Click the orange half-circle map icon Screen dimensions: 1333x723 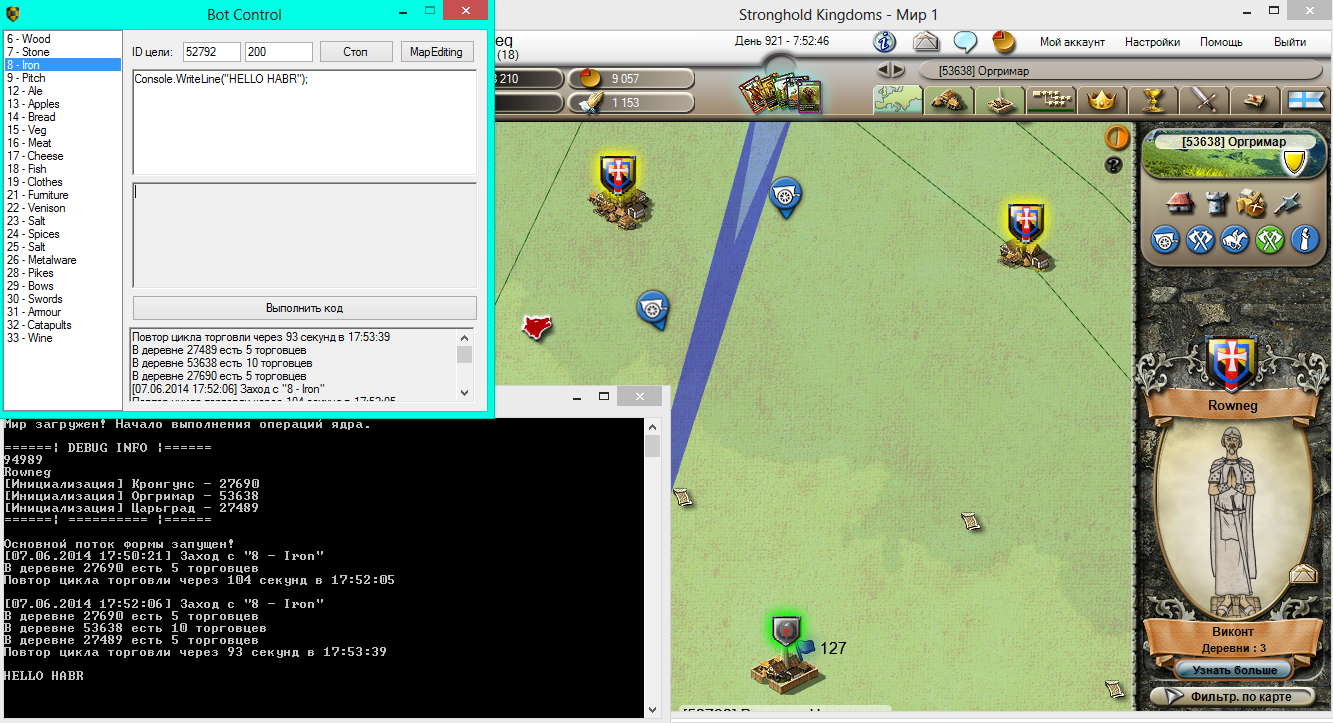pos(1115,138)
